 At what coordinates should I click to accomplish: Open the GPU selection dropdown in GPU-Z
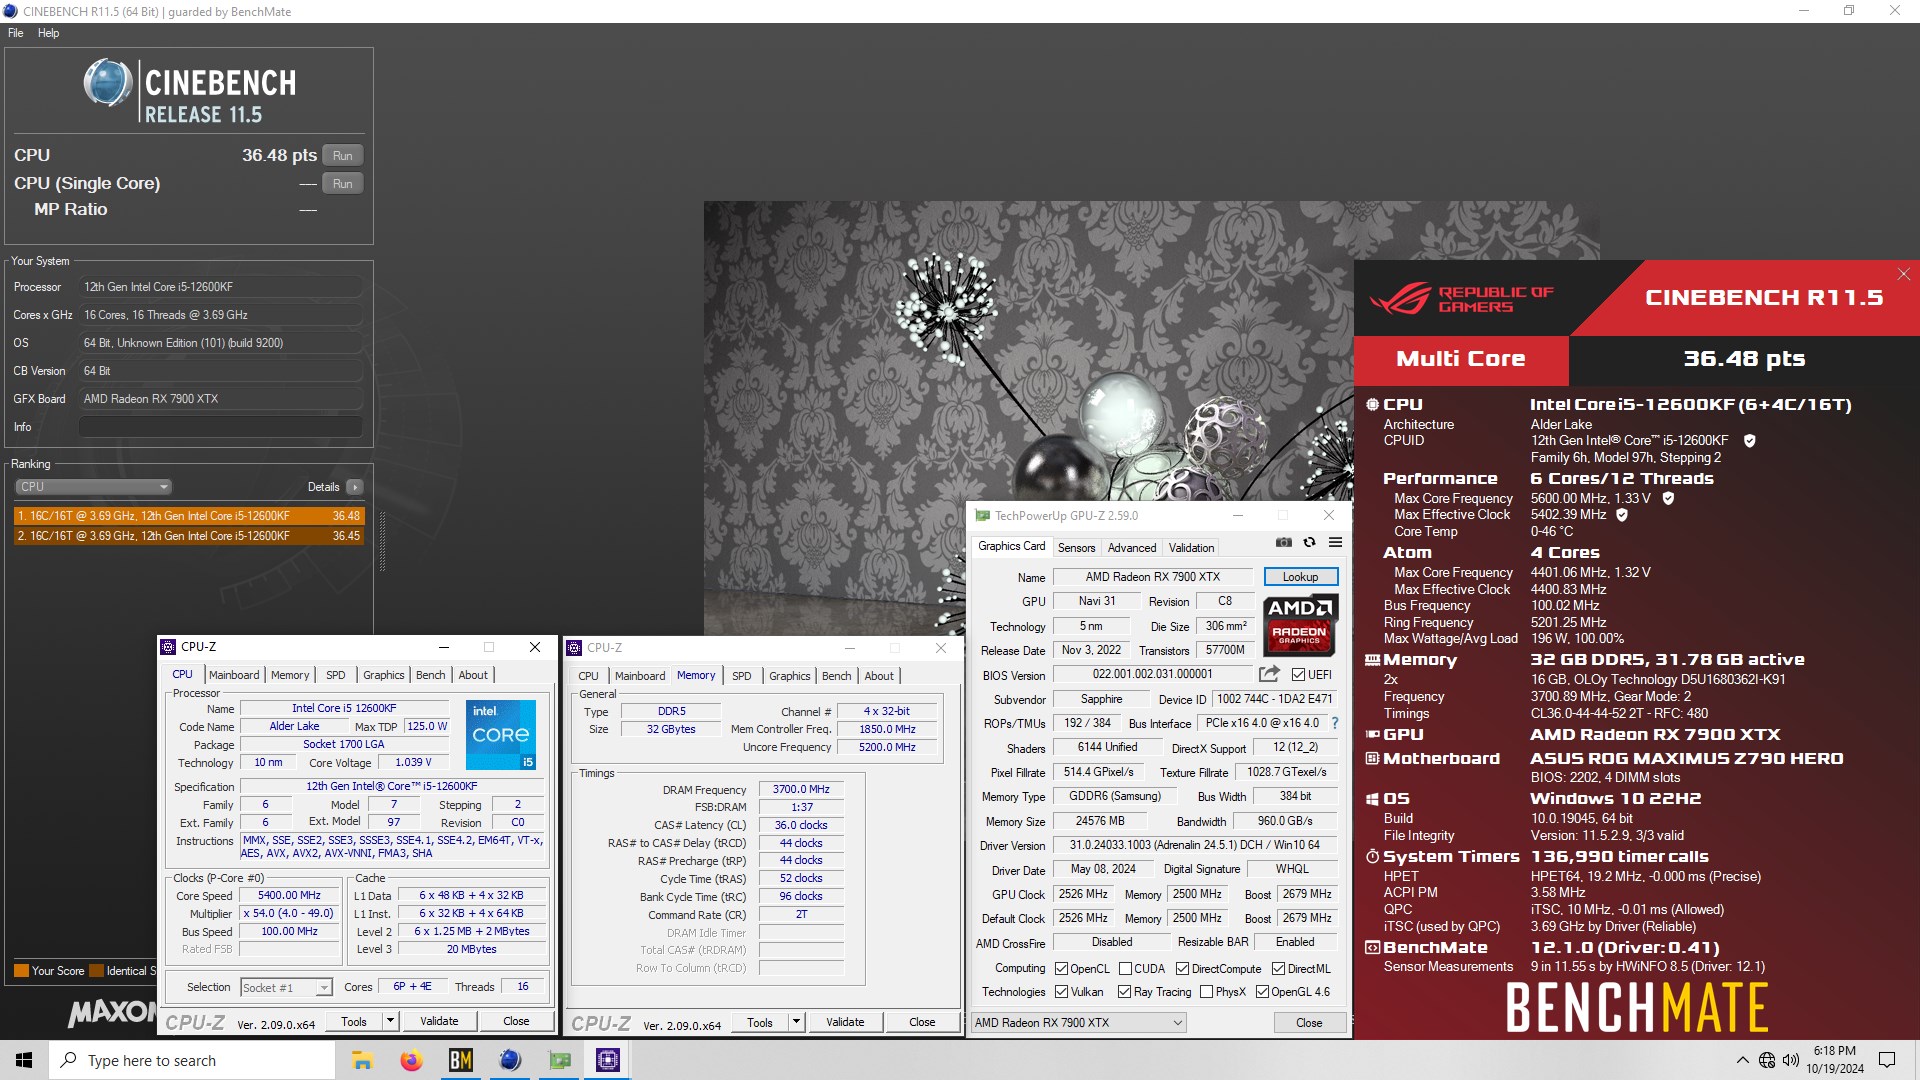tap(1079, 1023)
